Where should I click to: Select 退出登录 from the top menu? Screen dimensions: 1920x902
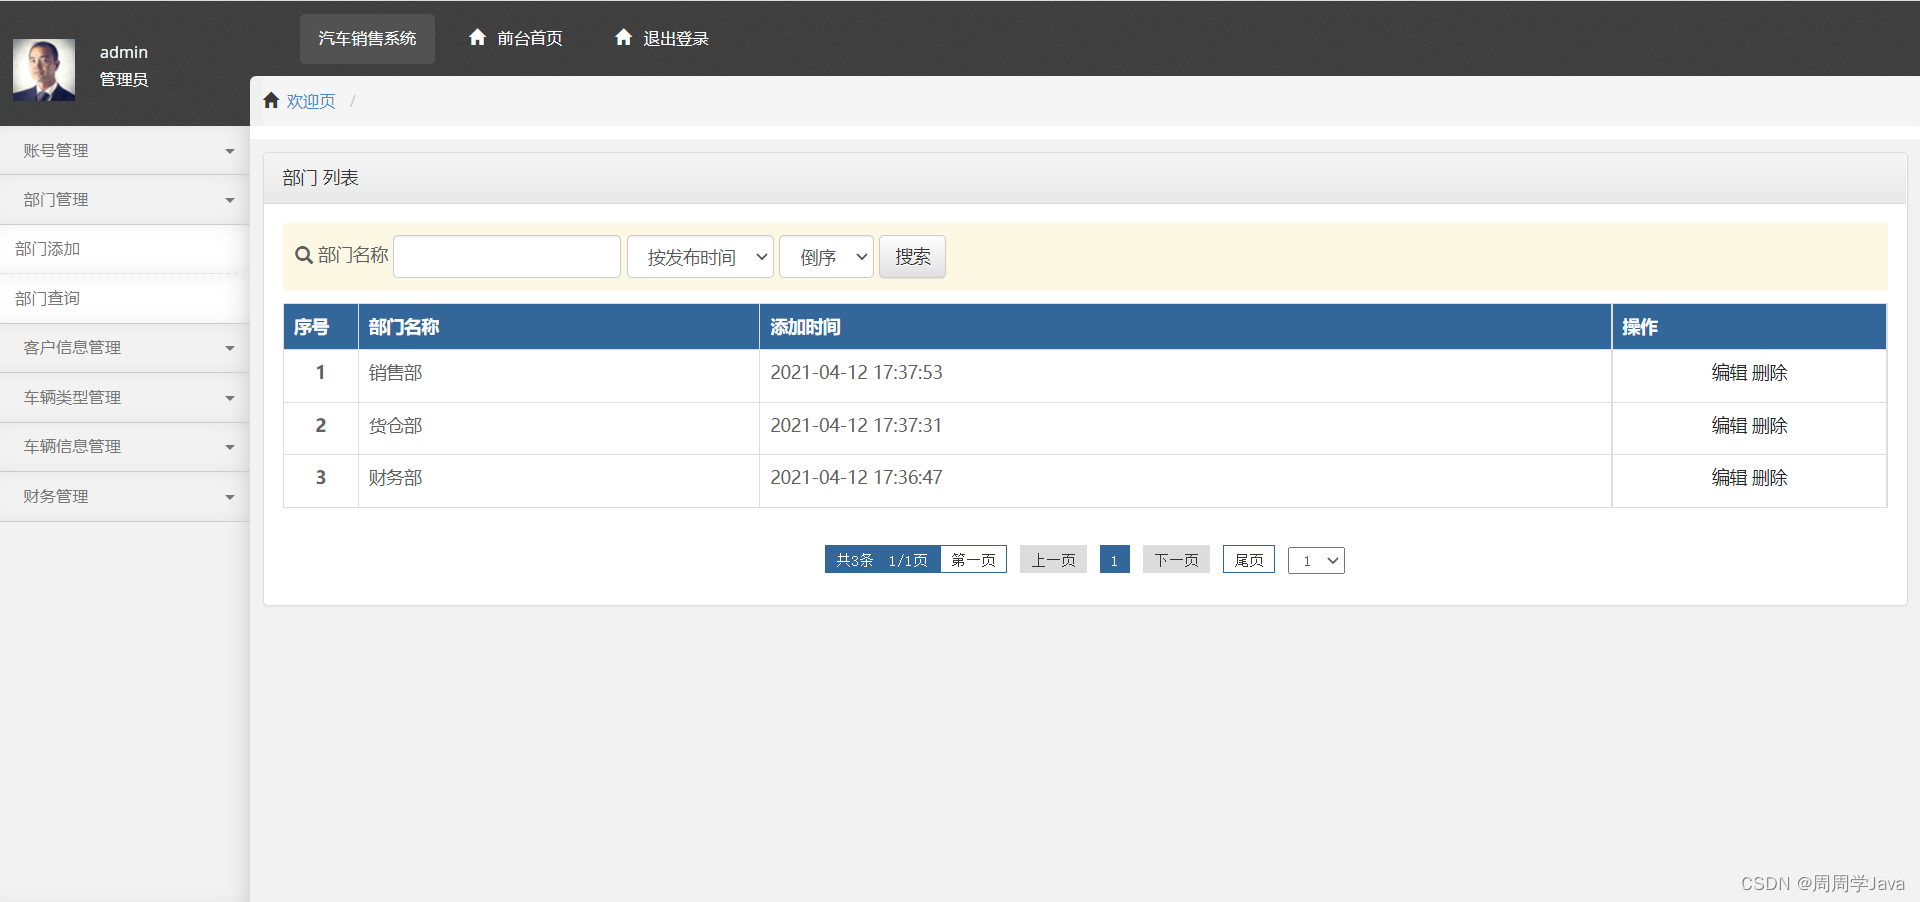(675, 37)
